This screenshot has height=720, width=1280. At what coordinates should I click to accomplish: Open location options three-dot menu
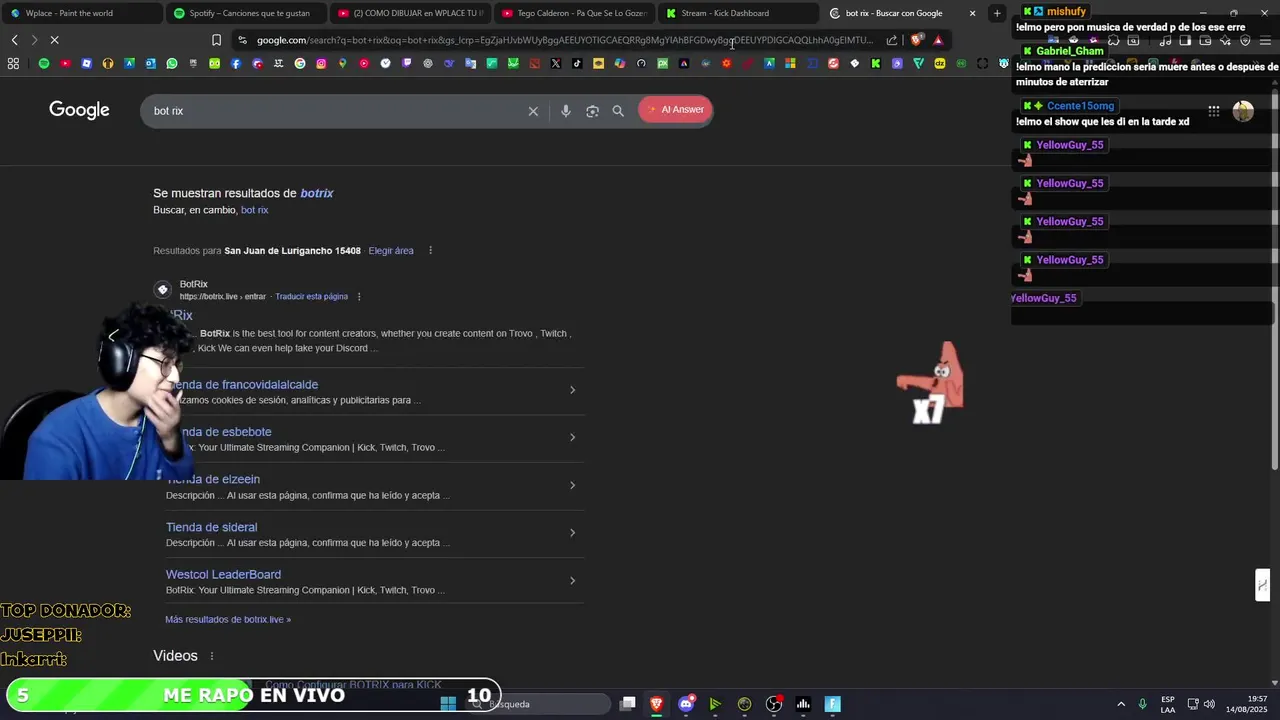click(431, 251)
